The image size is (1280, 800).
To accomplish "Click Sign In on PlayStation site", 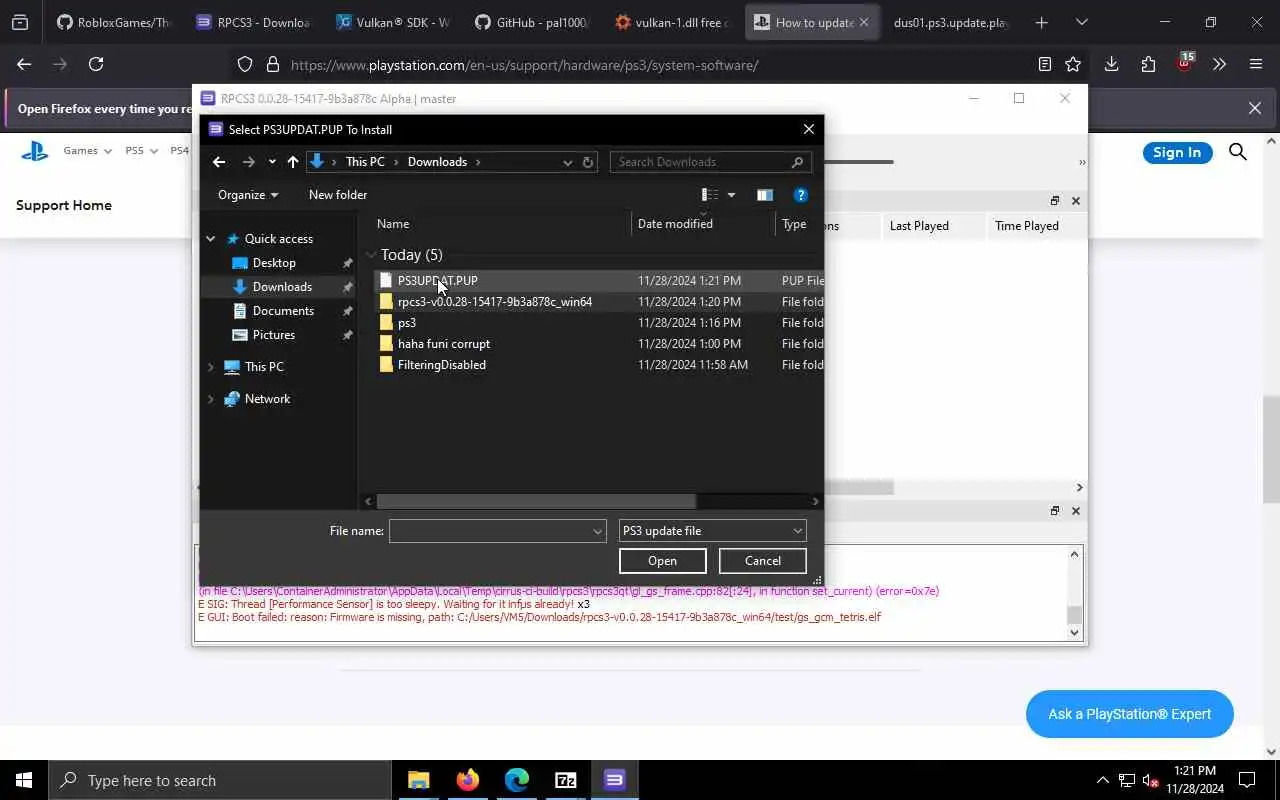I will click(x=1177, y=152).
